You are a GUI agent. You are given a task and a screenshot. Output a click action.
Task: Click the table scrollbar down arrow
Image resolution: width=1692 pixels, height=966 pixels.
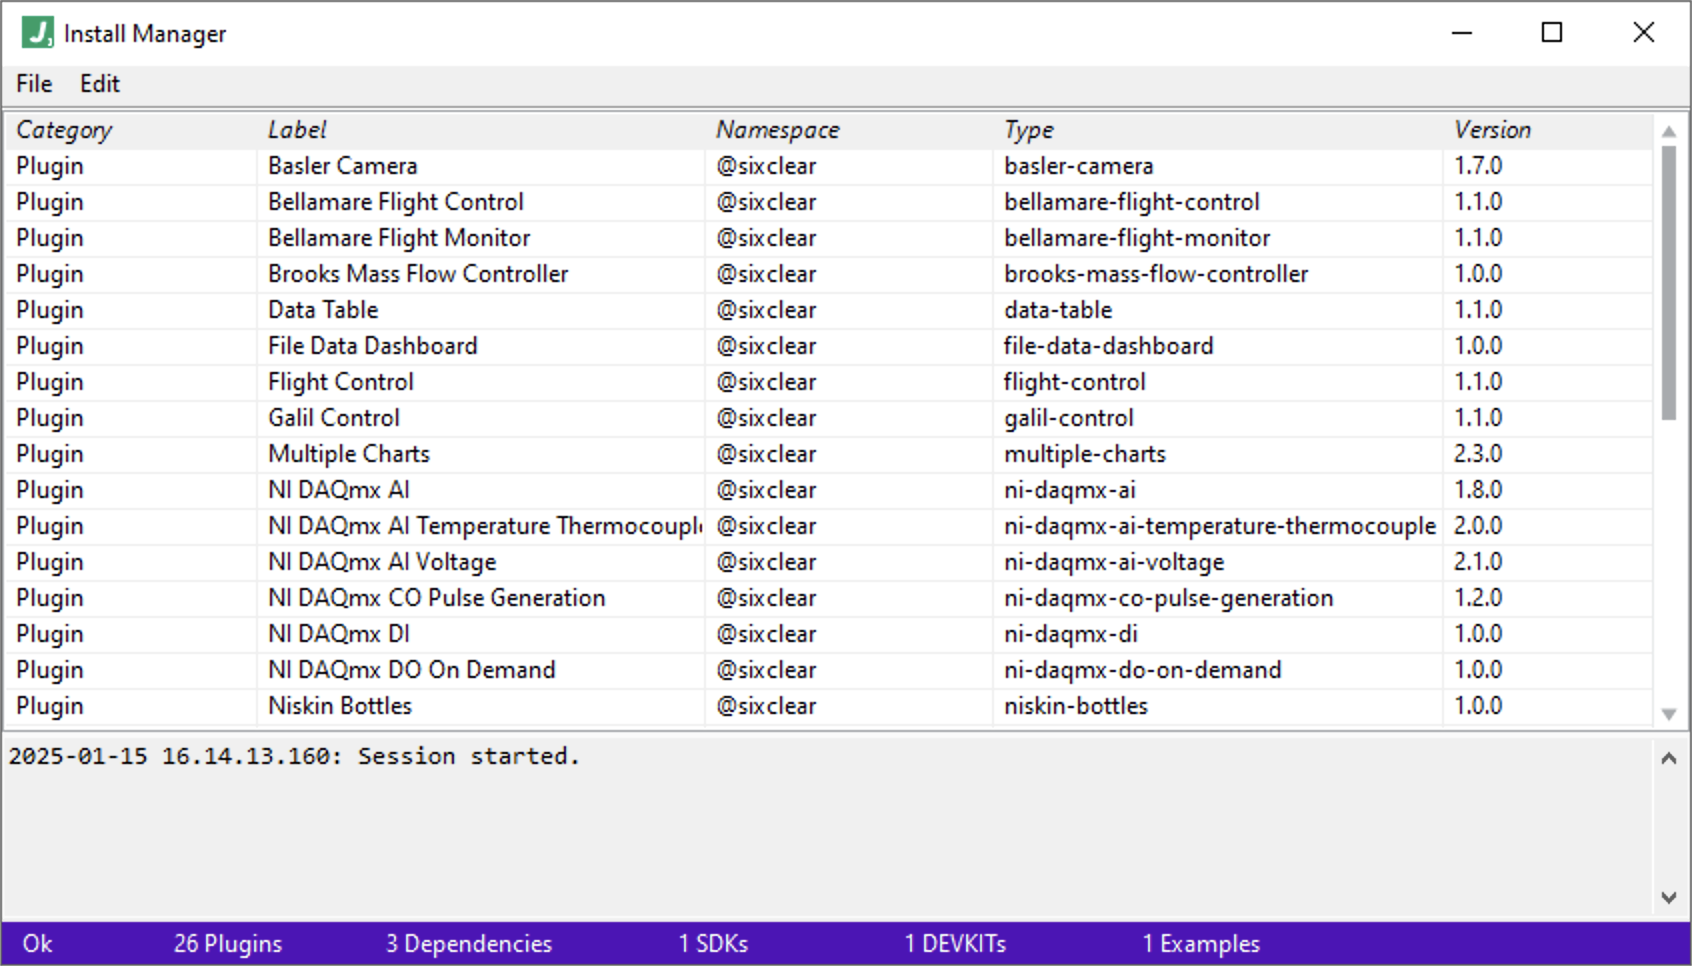click(x=1668, y=714)
